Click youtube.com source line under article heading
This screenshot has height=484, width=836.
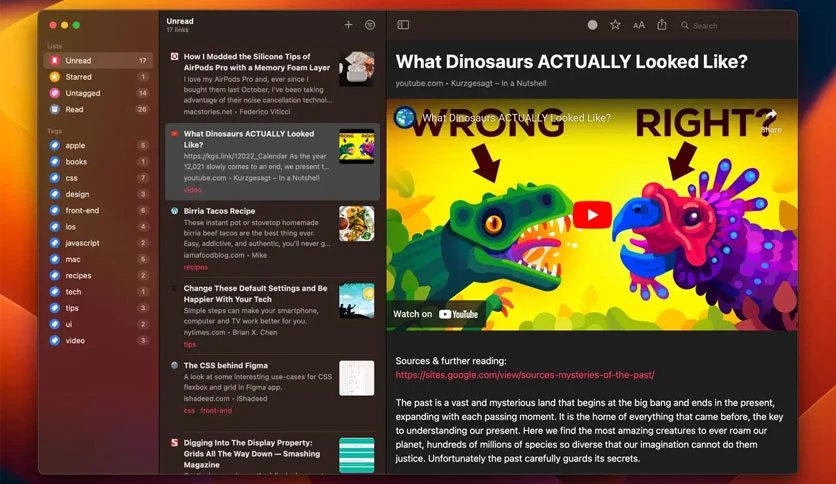click(471, 83)
